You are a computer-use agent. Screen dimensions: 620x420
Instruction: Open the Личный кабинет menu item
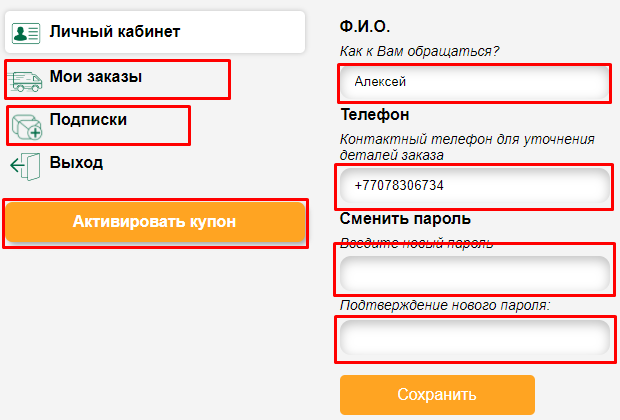(x=114, y=32)
